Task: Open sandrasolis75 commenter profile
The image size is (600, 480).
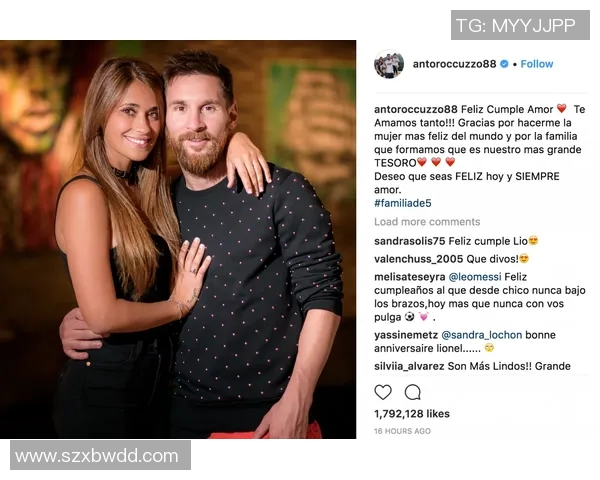Action: (x=409, y=241)
